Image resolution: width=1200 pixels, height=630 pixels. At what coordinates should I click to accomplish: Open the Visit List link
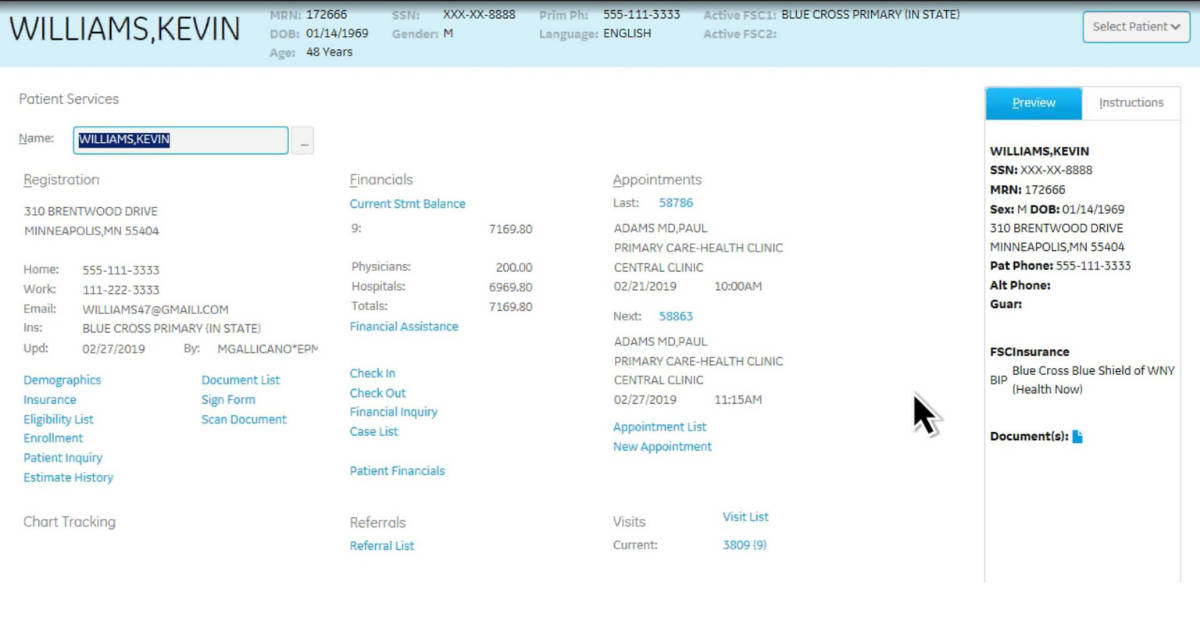tap(745, 517)
